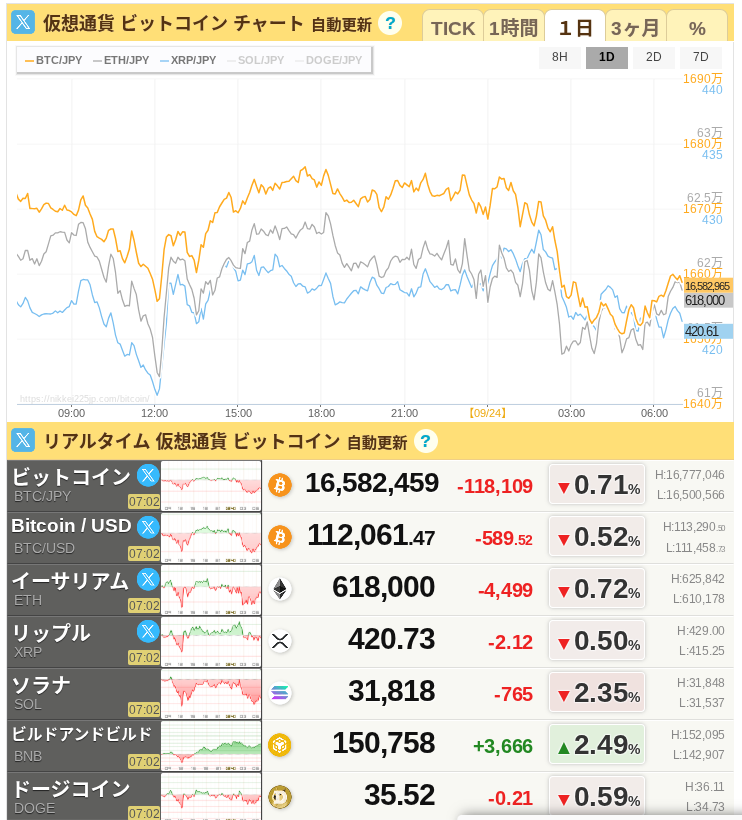Click the orange Bitcoin coin icon in BTC/JPY row
This screenshot has height=820, width=742.
tap(280, 485)
